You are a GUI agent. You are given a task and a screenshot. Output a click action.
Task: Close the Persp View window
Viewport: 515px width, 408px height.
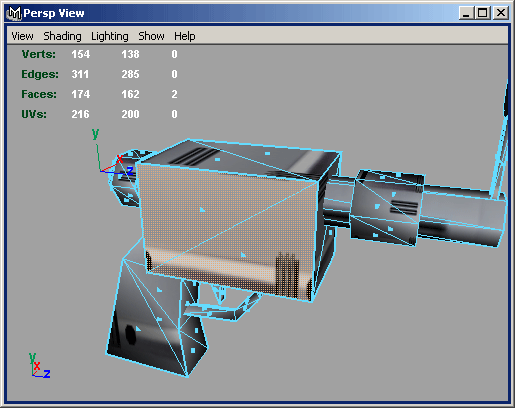tap(501, 13)
